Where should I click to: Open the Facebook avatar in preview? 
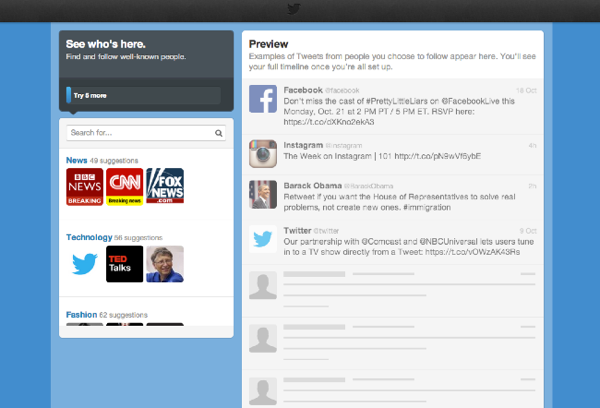[x=263, y=99]
